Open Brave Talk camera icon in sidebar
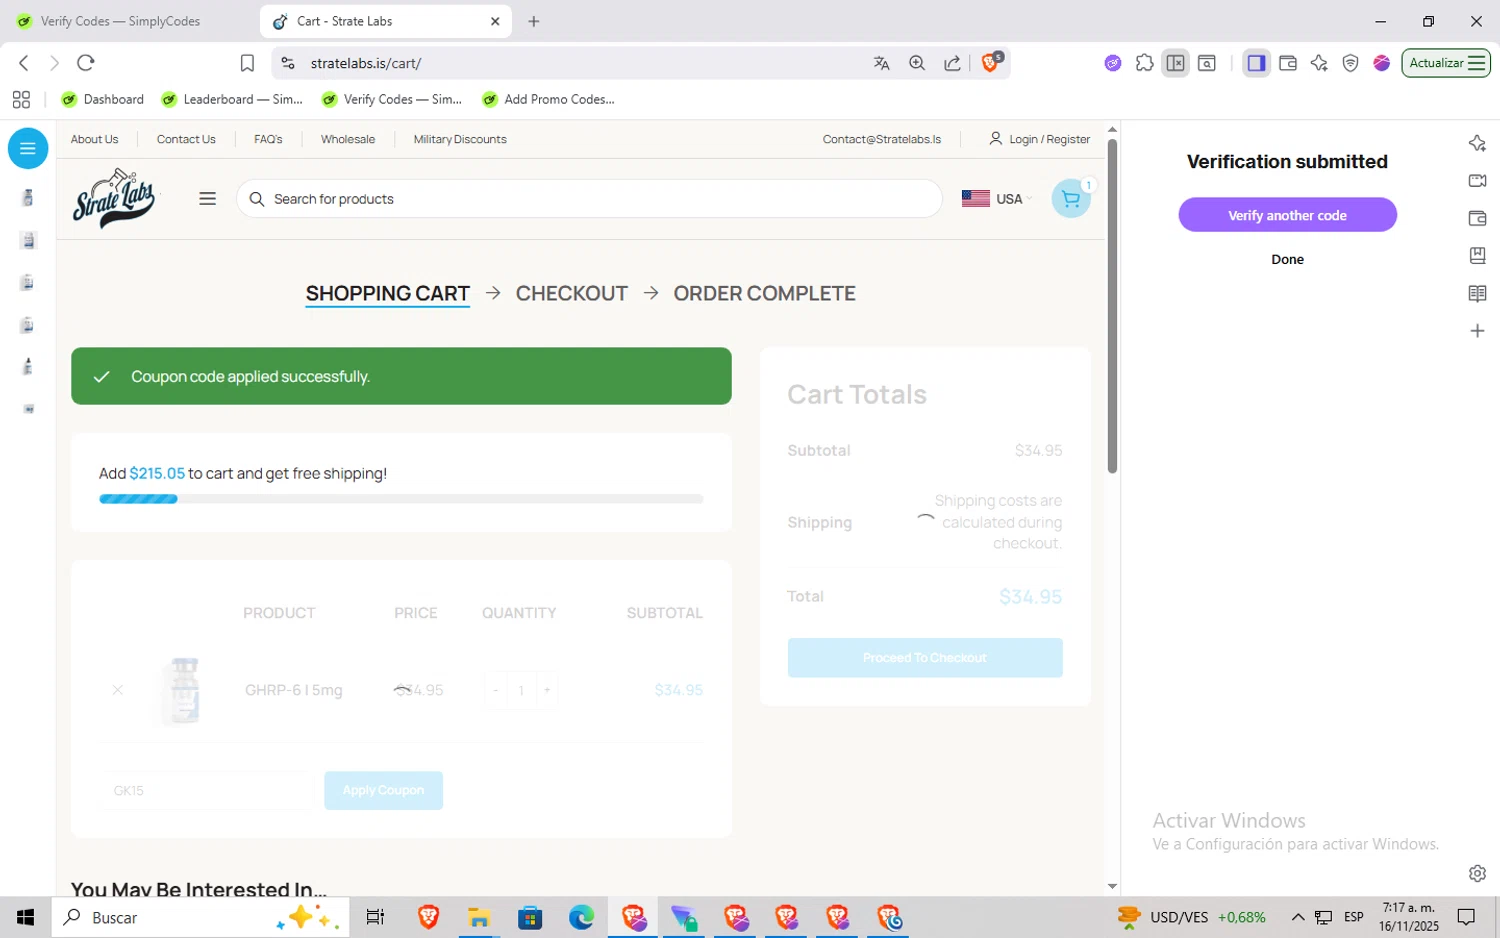Viewport: 1500px width, 938px height. 1477,181
